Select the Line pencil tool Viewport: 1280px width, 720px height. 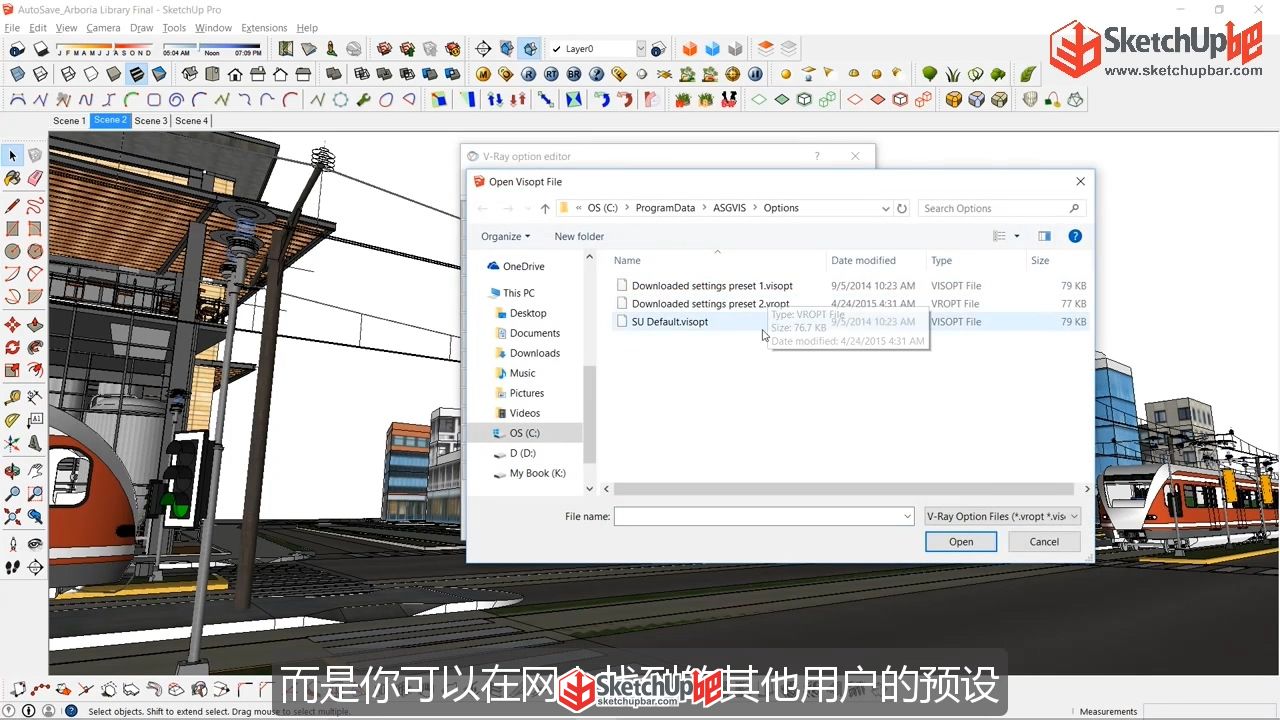12,206
